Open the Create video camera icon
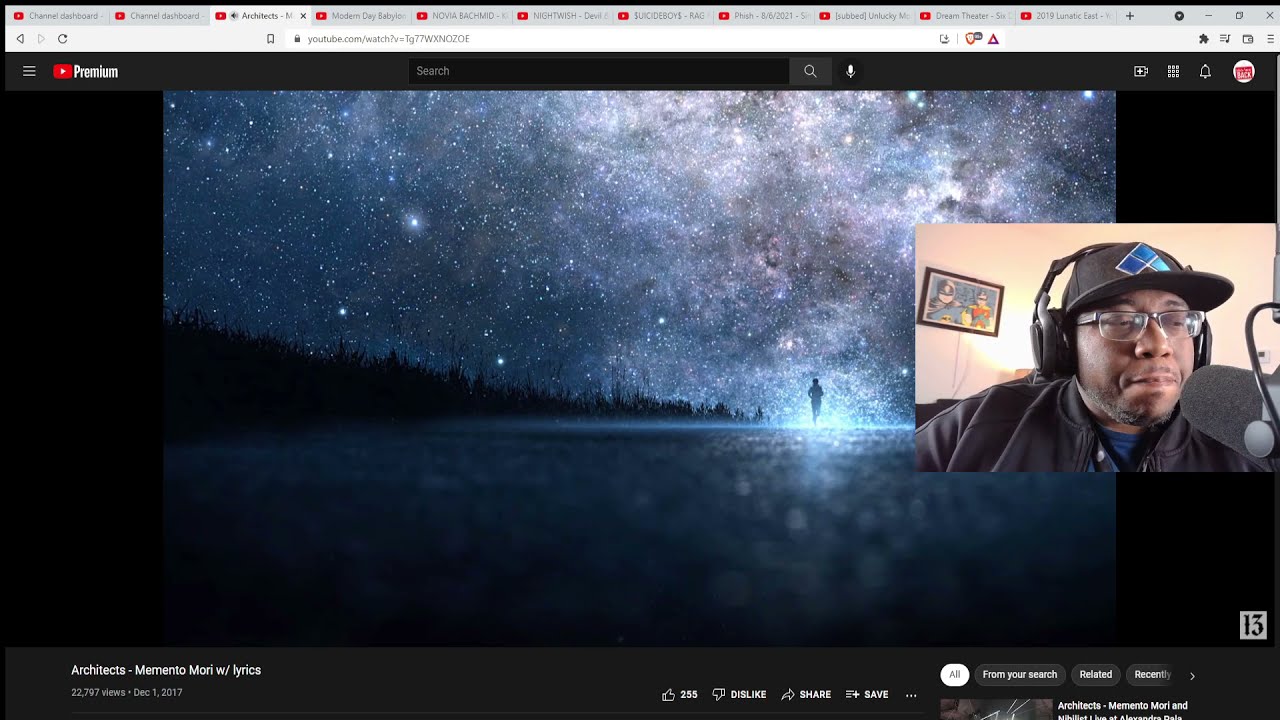Viewport: 1280px width, 720px height. click(1141, 71)
